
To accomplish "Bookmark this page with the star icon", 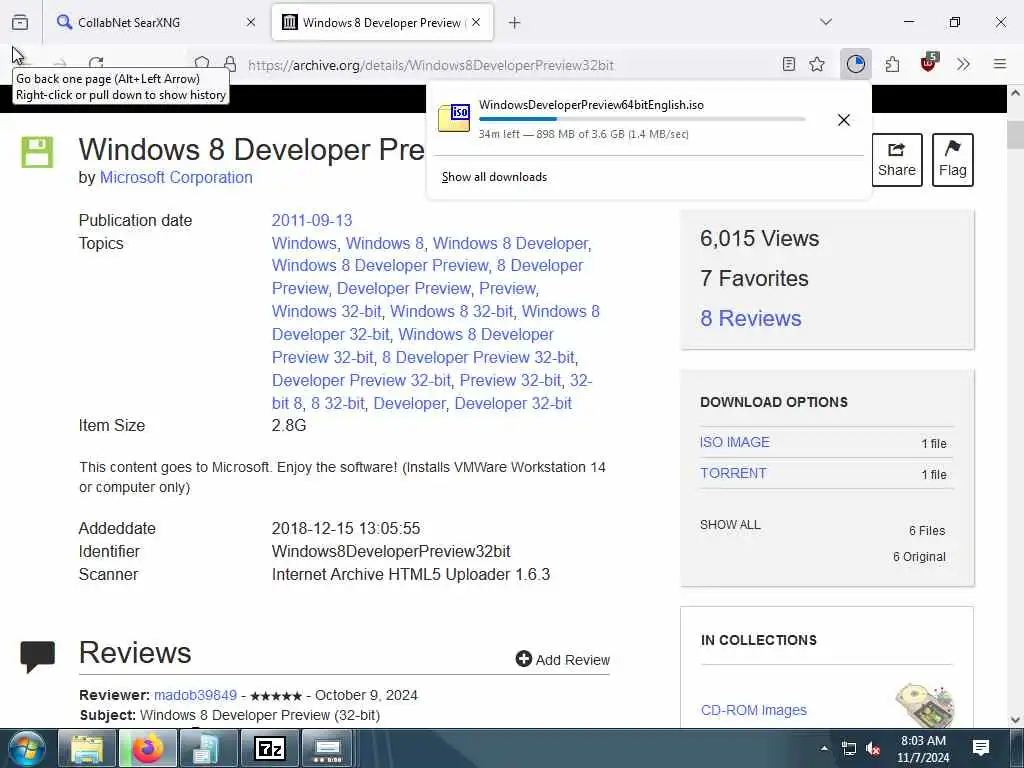I will click(x=817, y=64).
